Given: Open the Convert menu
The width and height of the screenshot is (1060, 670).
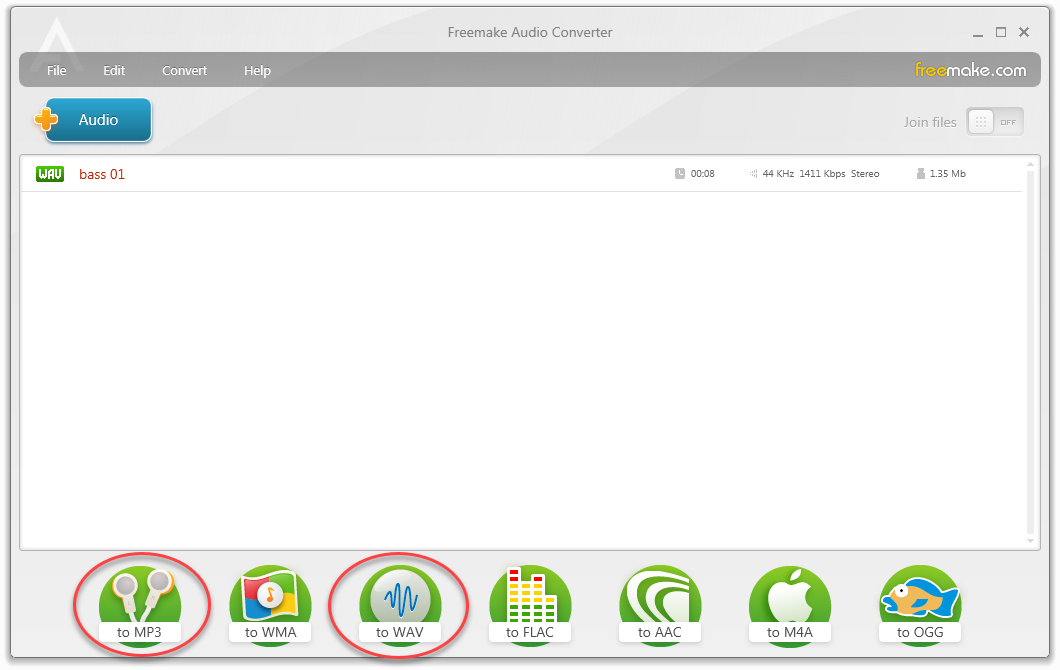Looking at the screenshot, I should [x=184, y=70].
